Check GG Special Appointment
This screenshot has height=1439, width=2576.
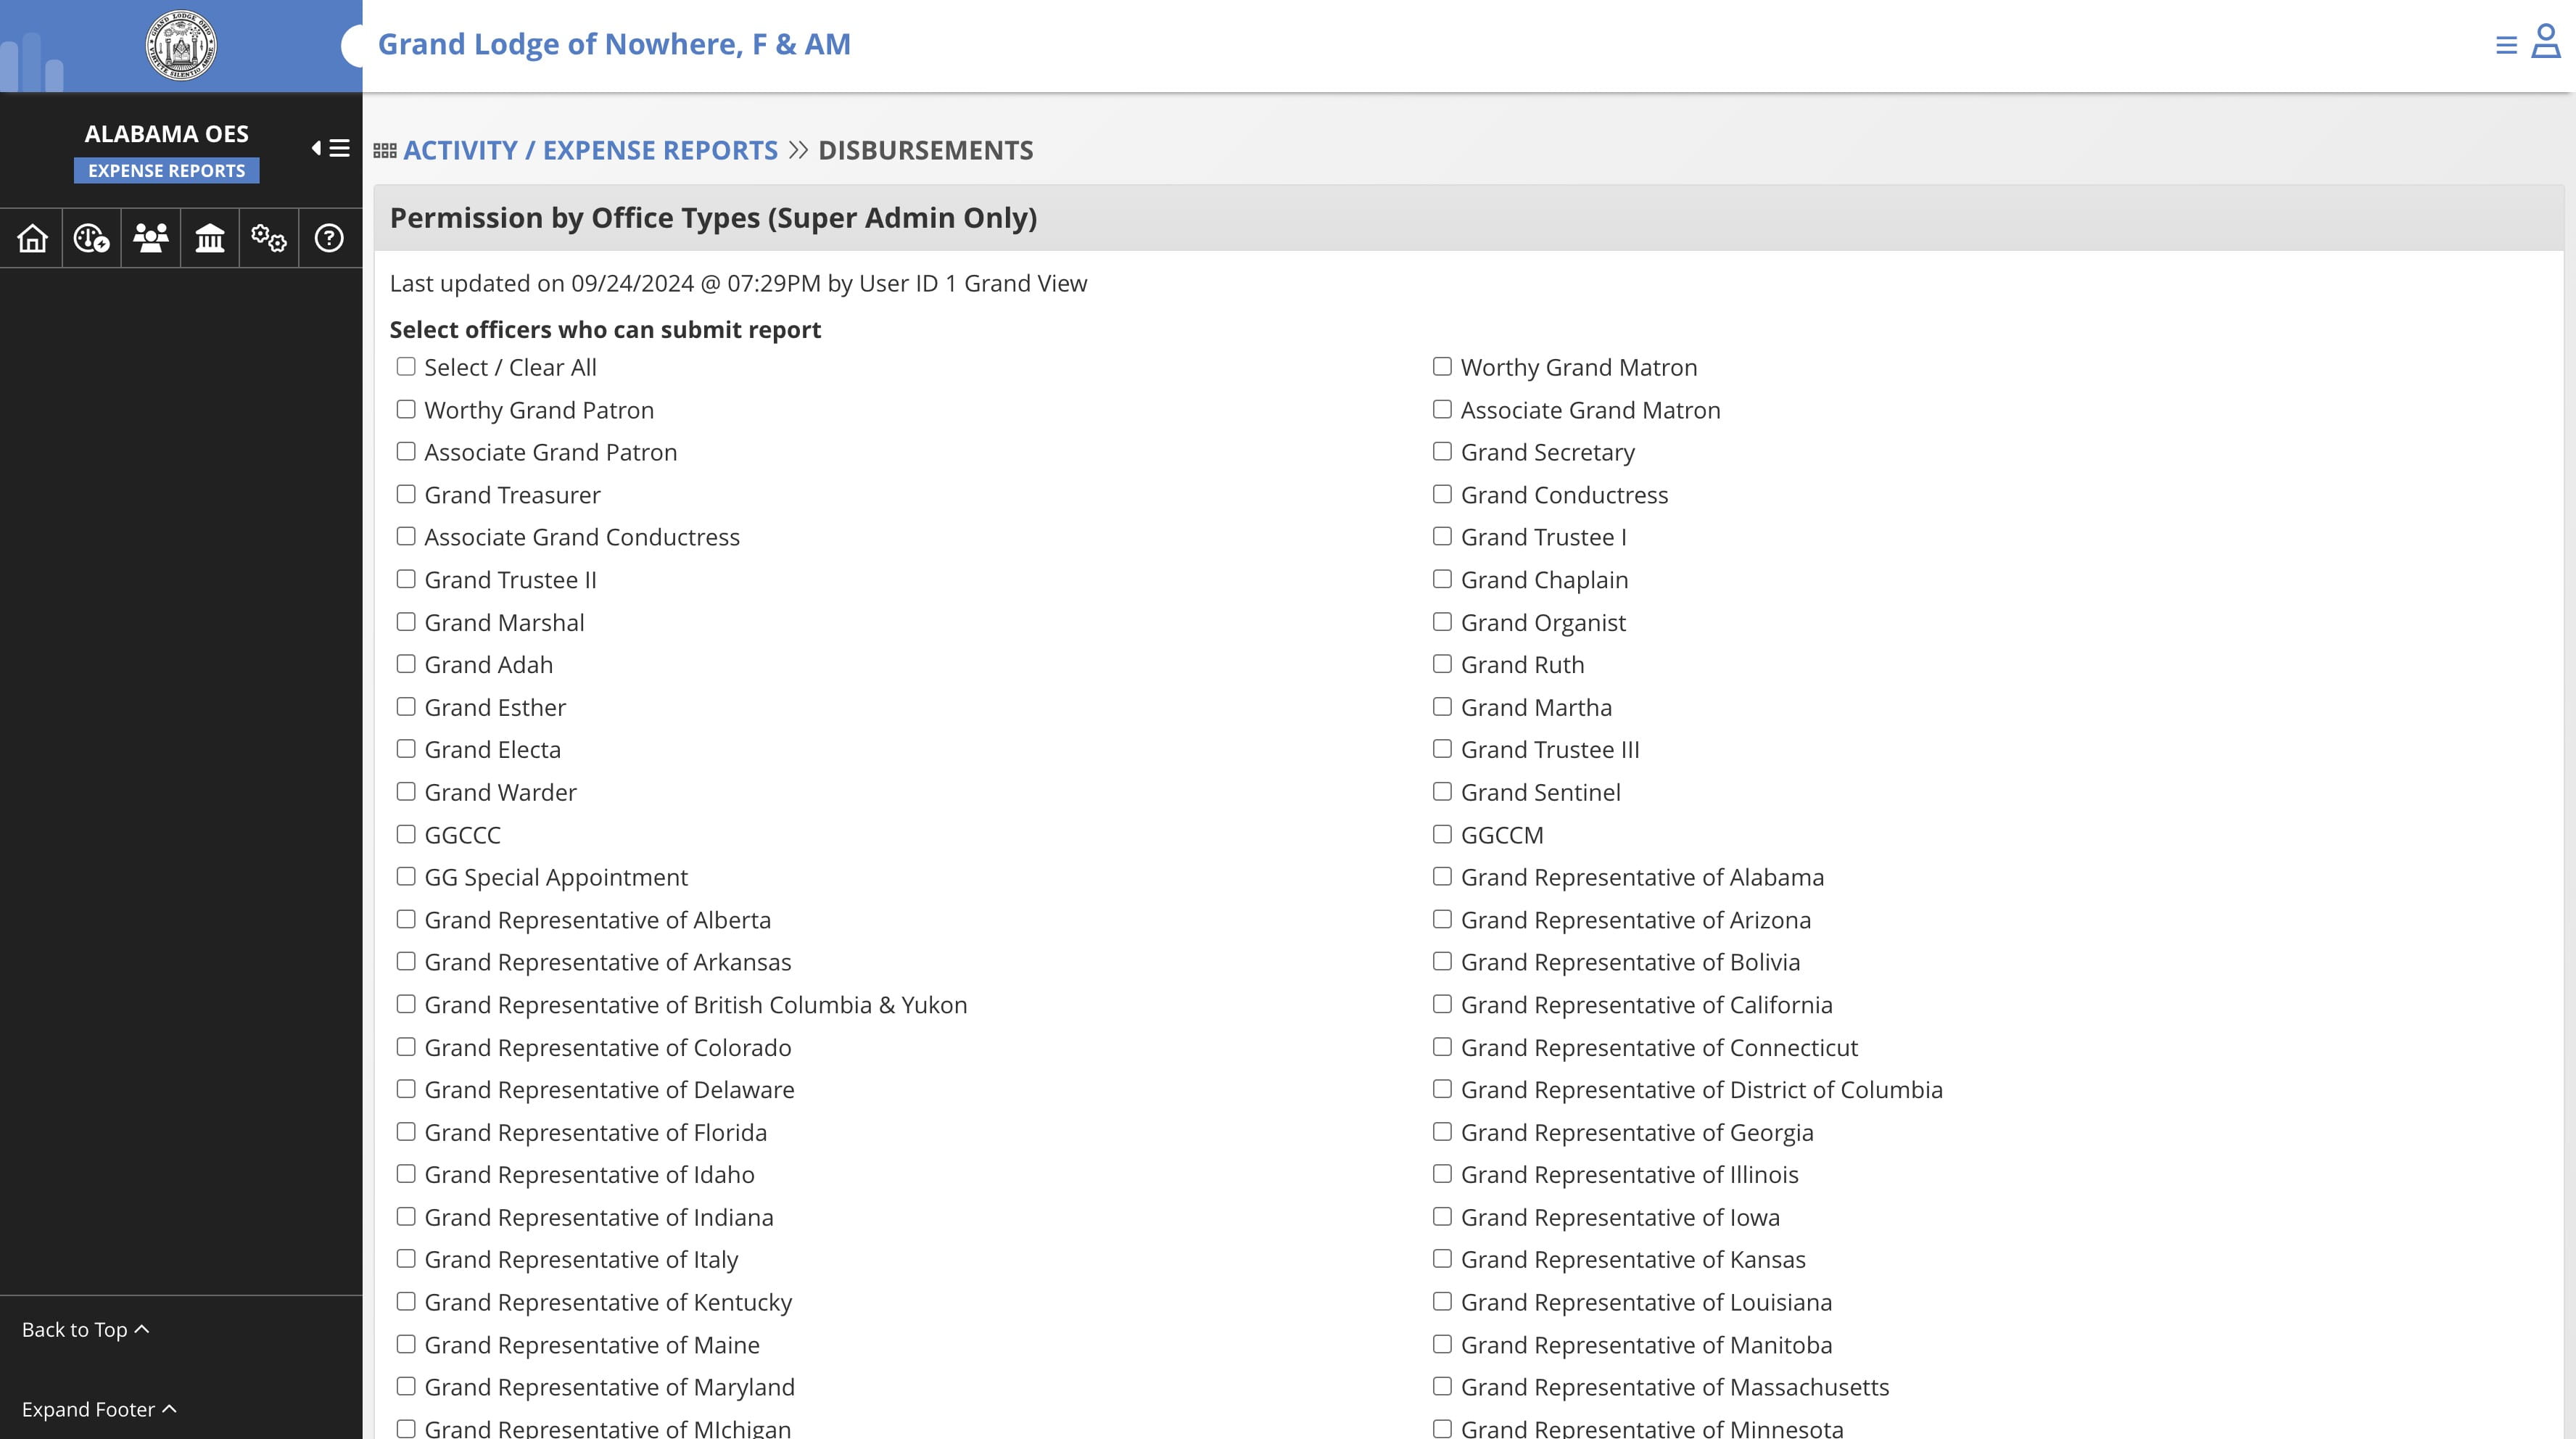click(406, 877)
